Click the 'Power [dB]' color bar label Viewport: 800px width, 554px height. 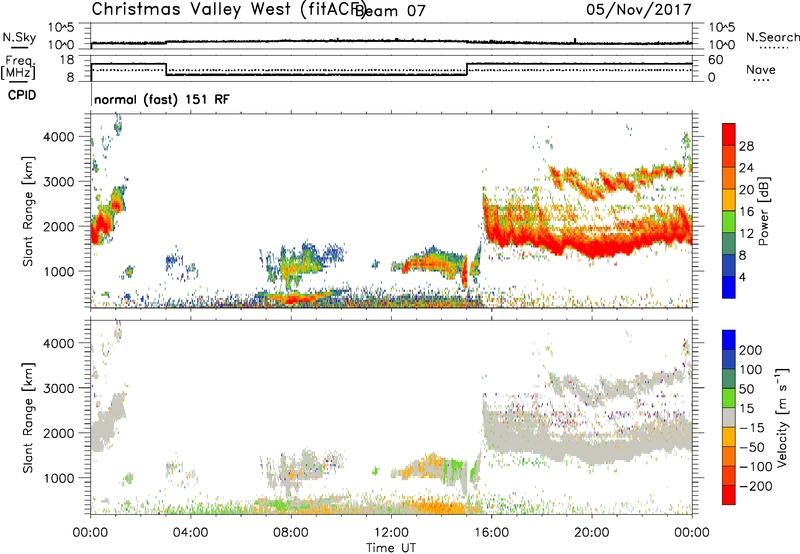click(764, 211)
